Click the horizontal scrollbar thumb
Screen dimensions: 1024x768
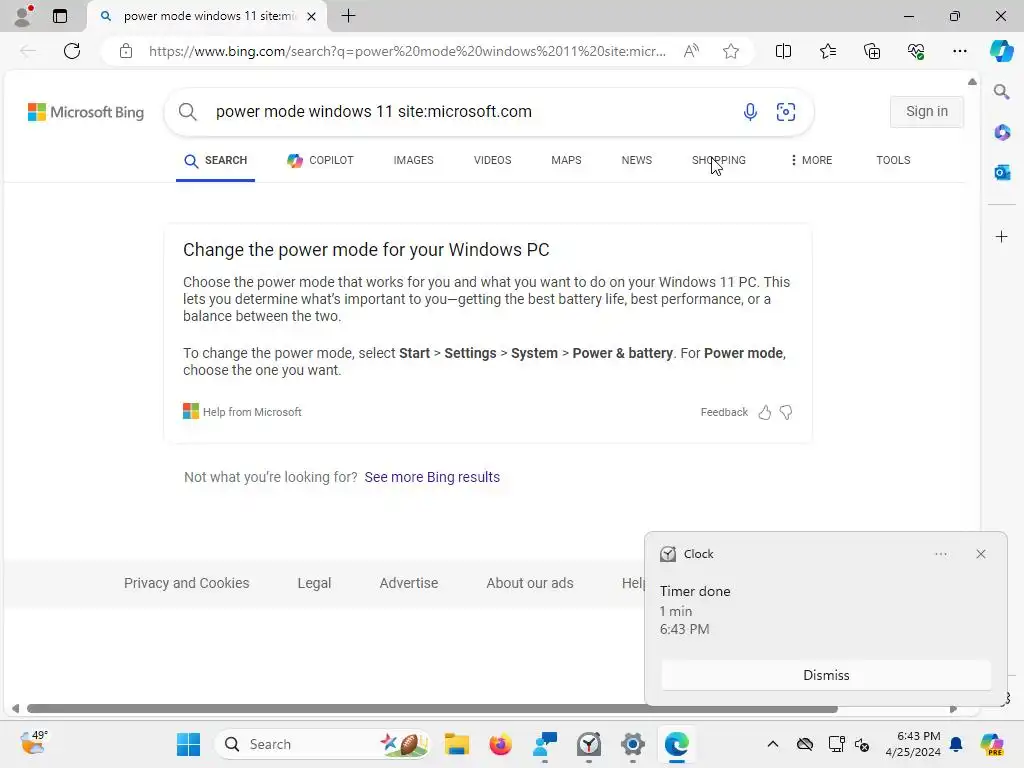click(432, 709)
